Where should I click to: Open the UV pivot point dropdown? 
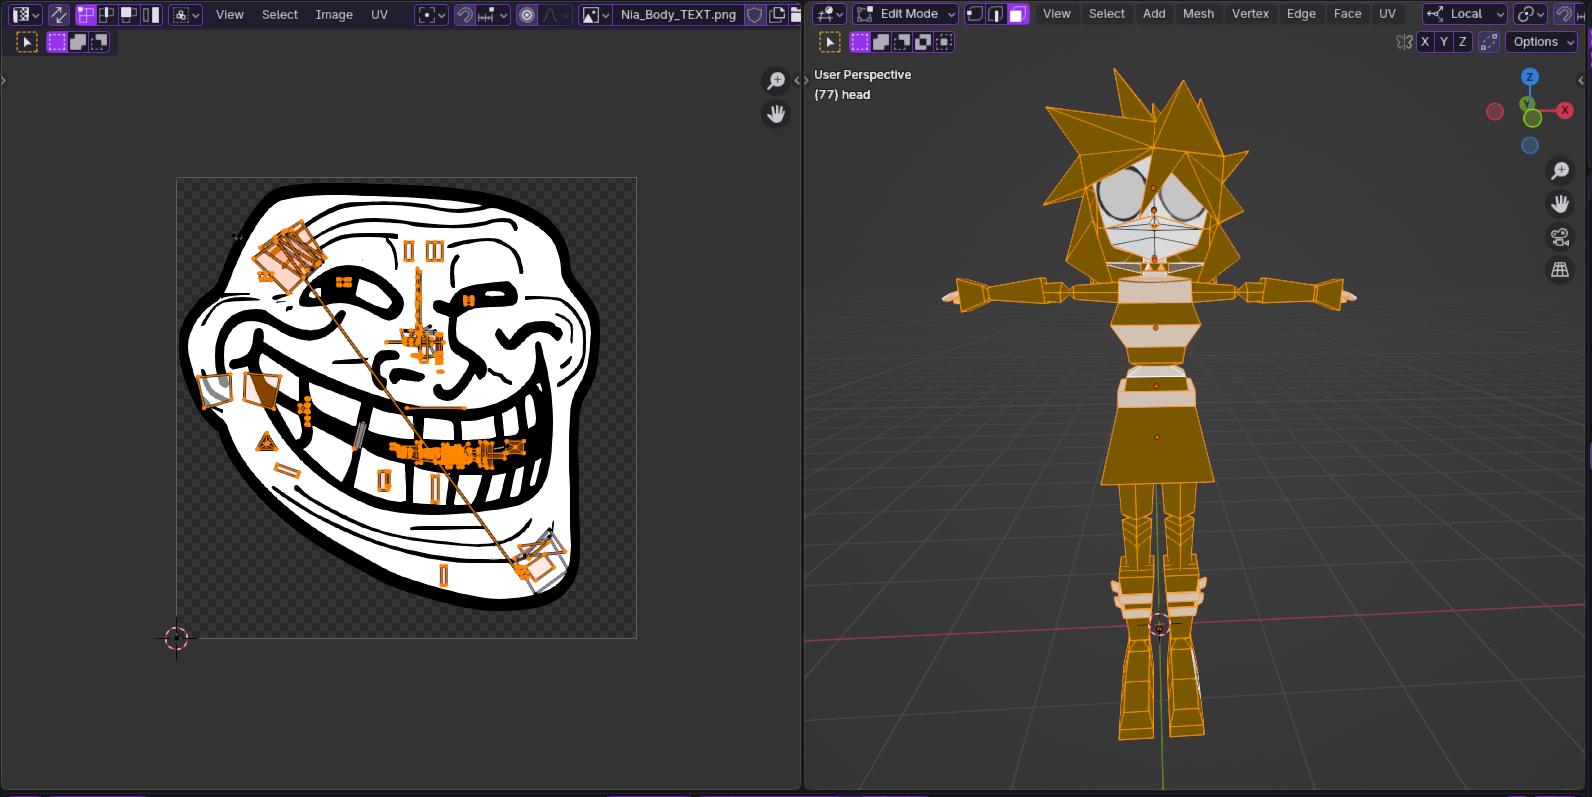[431, 14]
